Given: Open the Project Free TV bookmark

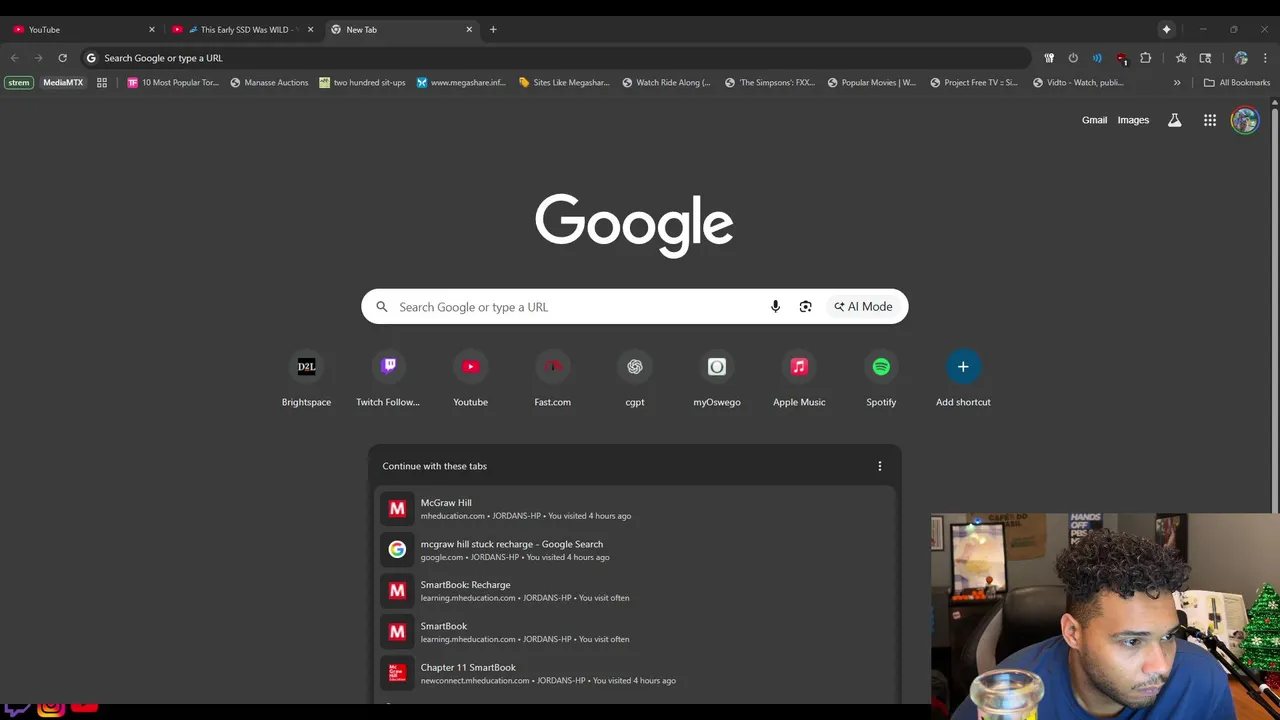Looking at the screenshot, I should click(x=974, y=83).
